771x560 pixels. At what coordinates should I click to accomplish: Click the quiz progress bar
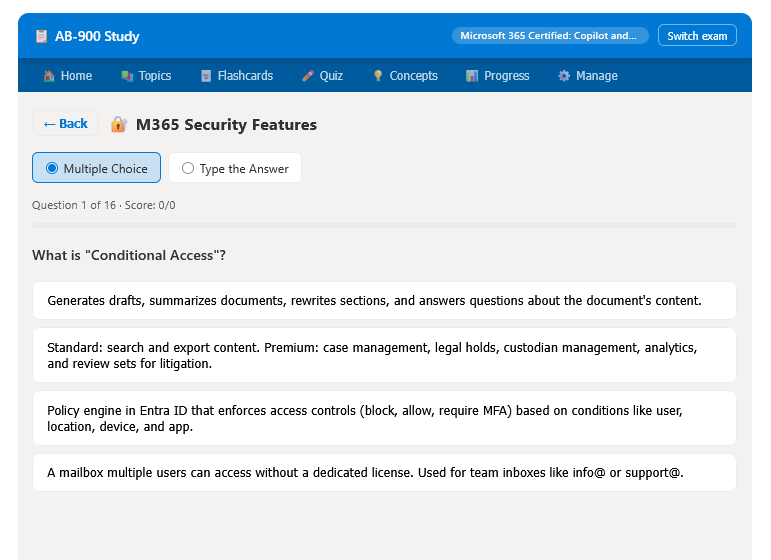tap(384, 225)
